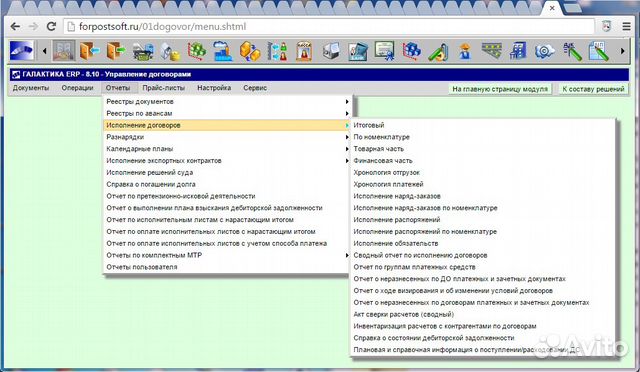Click the safe with coins icon
This screenshot has width=640, height=372.
click(x=170, y=51)
